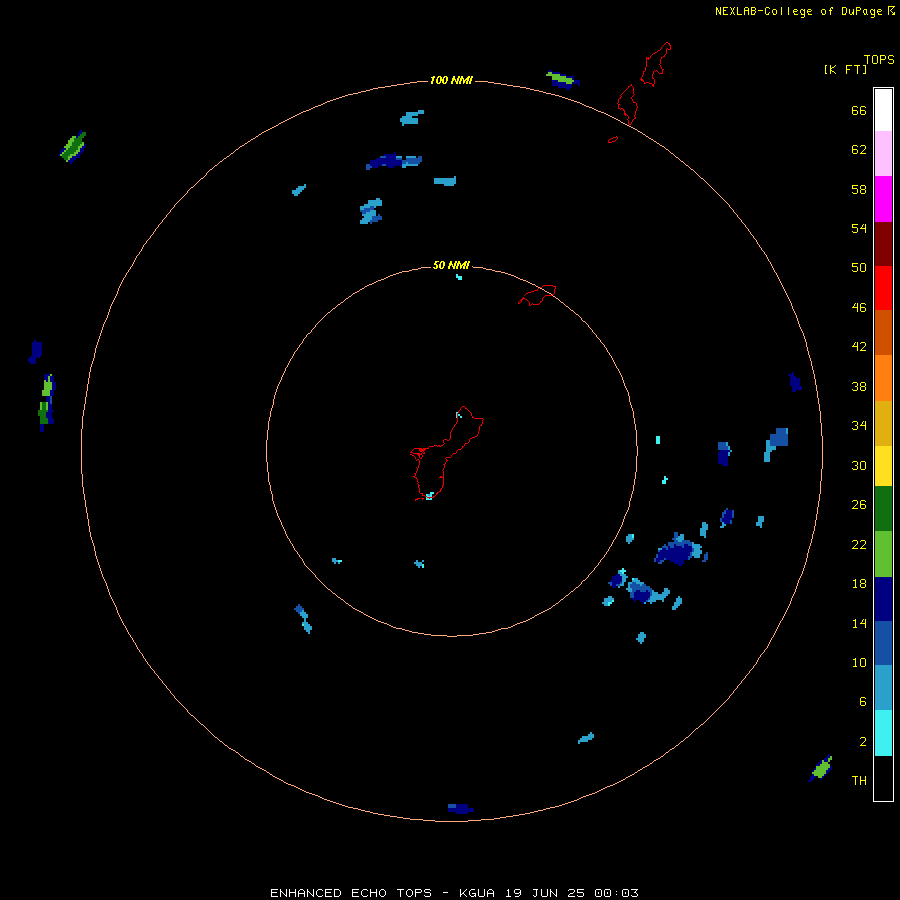
Task: Click the yellow 34 kft legend swatch
Action: pos(883,465)
